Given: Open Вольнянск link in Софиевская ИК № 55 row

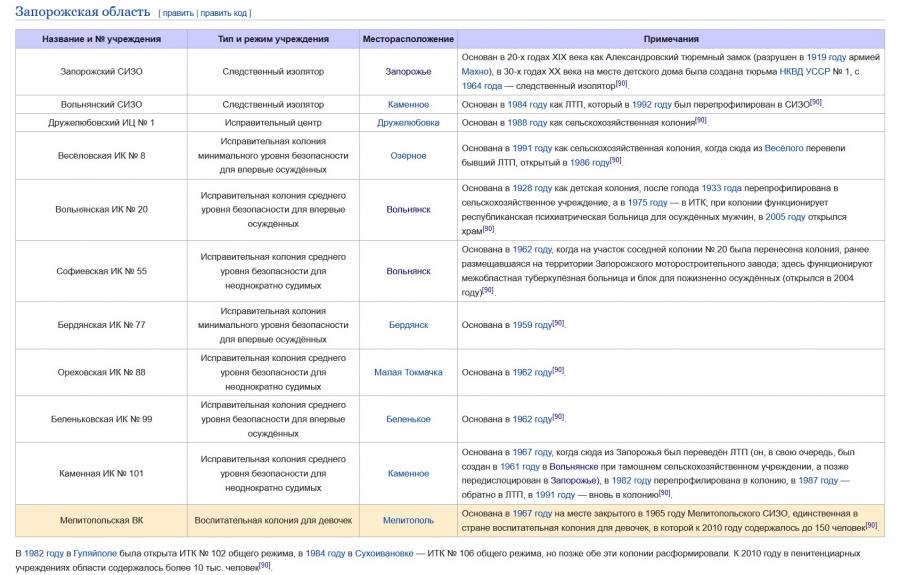Looking at the screenshot, I should tap(408, 271).
